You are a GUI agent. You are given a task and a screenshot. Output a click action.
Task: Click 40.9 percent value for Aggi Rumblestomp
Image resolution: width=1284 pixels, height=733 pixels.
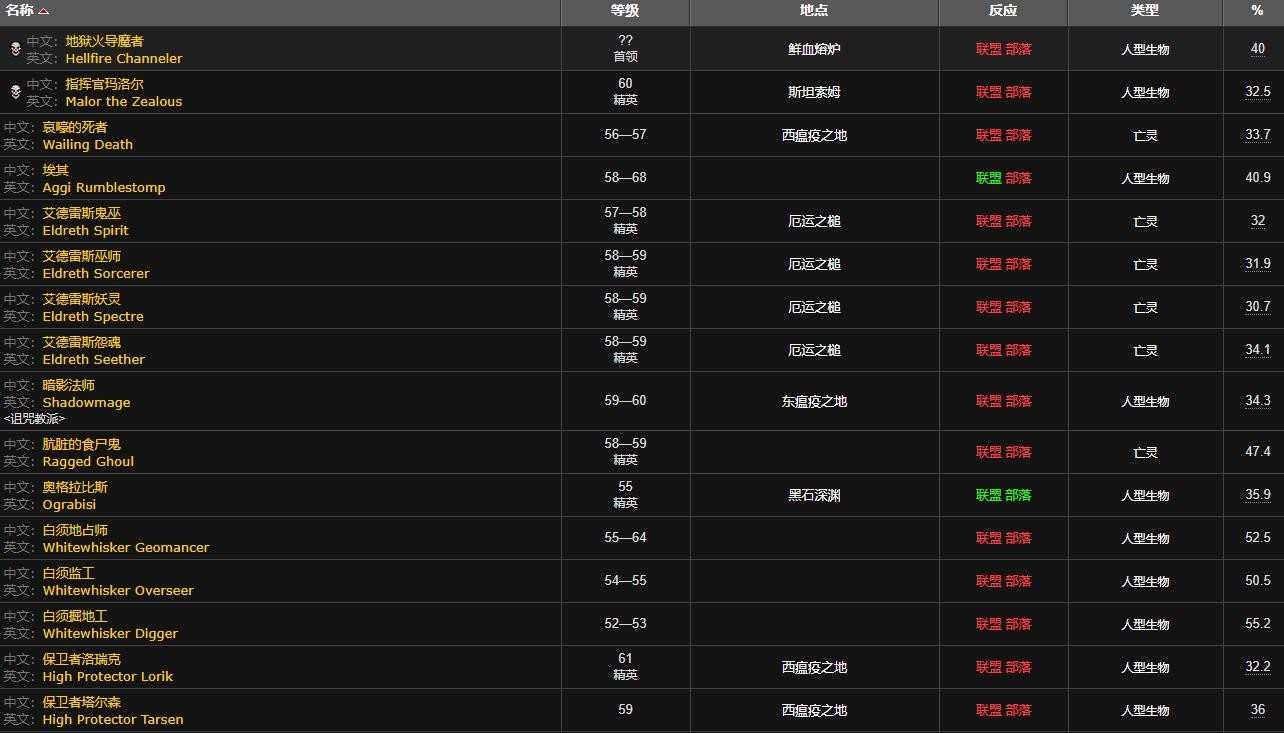click(1257, 178)
